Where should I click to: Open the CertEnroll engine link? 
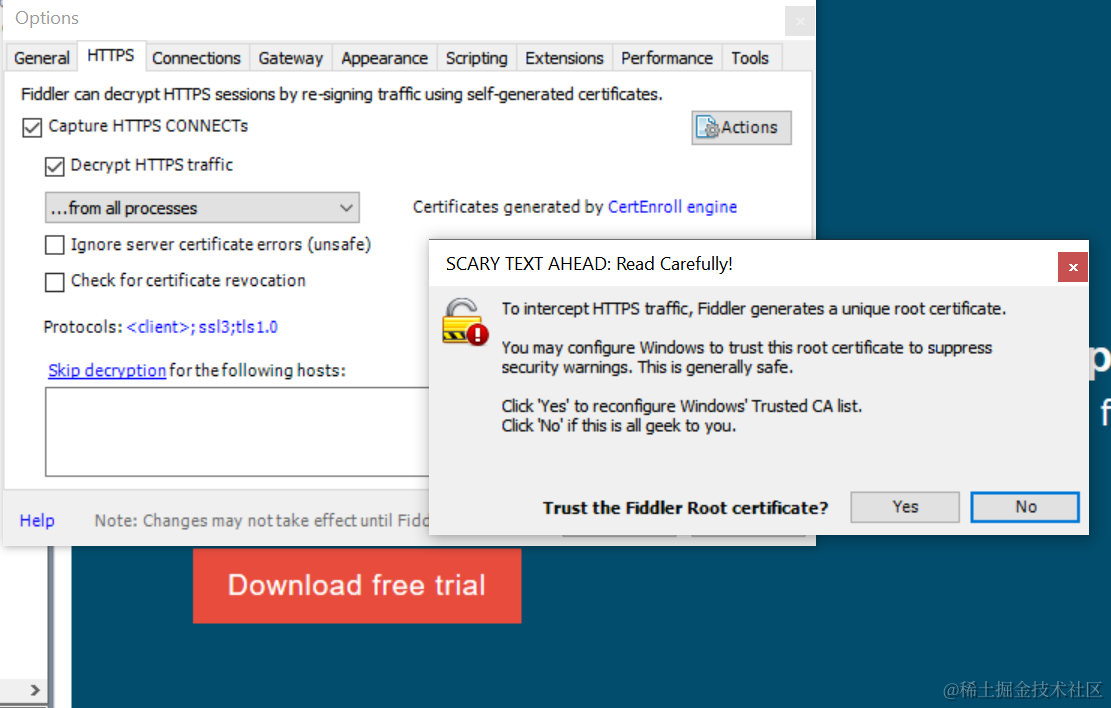click(672, 207)
